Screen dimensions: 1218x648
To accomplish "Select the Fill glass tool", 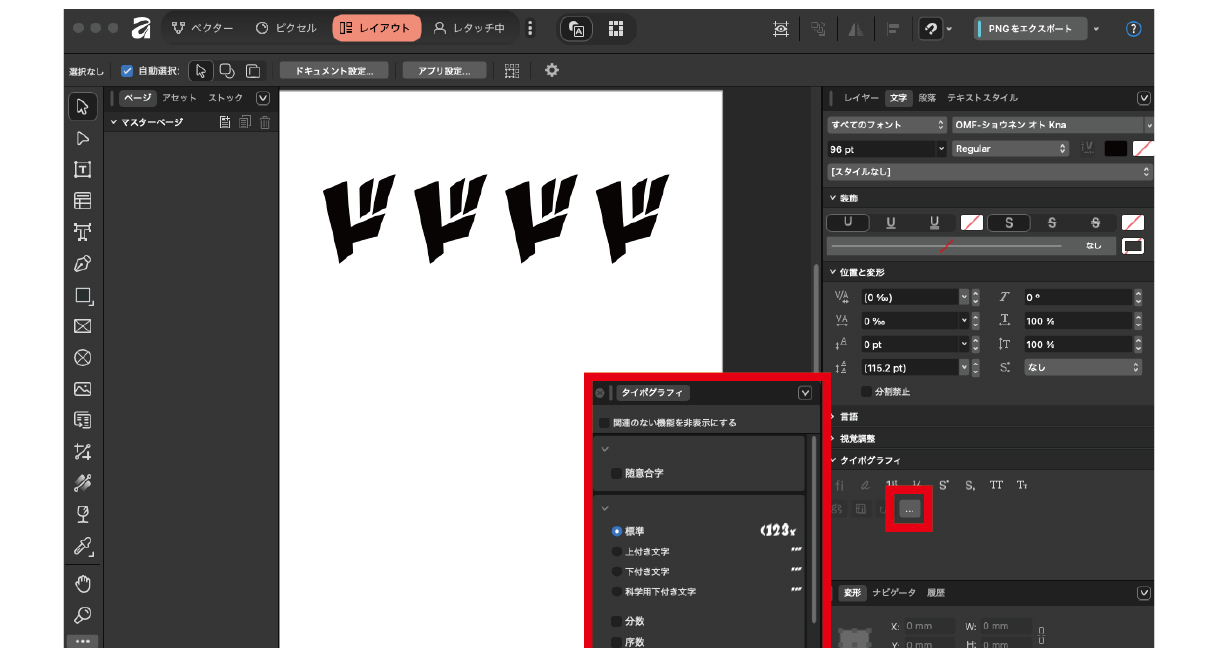I will (83, 515).
